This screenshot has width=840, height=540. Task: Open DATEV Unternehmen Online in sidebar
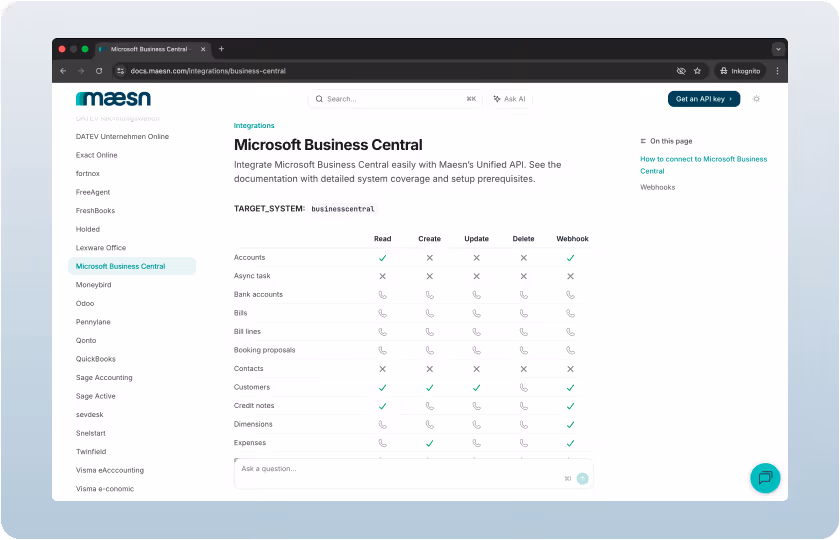[122, 137]
